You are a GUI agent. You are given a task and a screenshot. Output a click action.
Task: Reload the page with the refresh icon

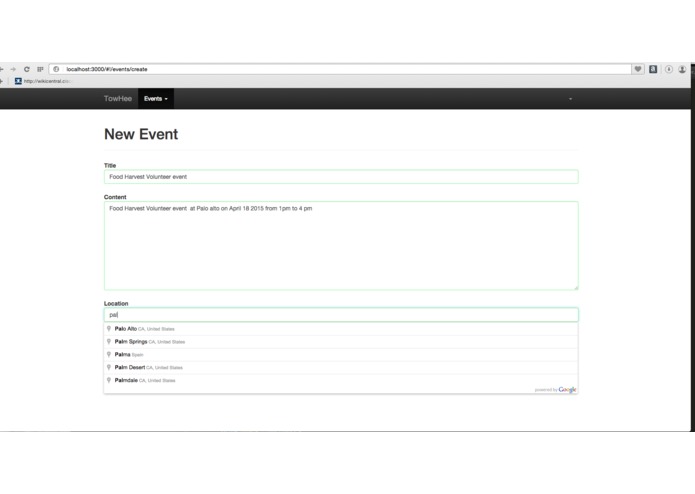click(27, 69)
